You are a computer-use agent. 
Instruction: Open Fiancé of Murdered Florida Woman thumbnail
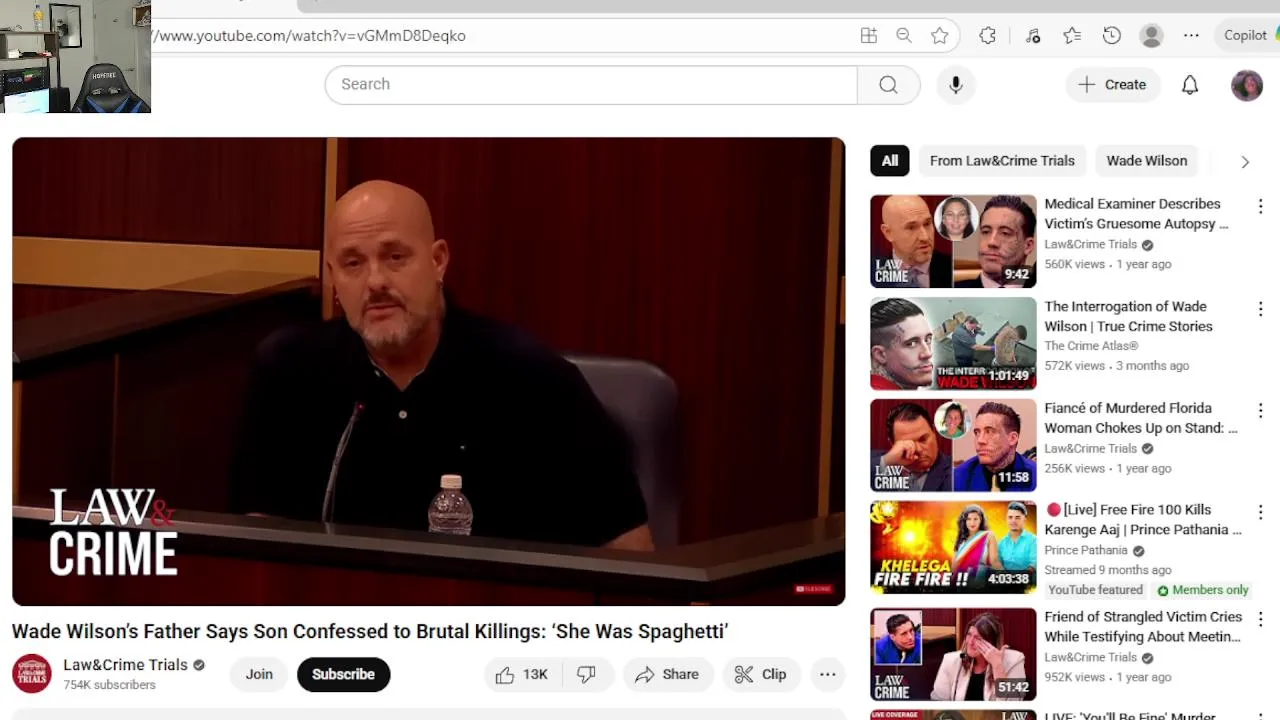pyautogui.click(x=953, y=445)
